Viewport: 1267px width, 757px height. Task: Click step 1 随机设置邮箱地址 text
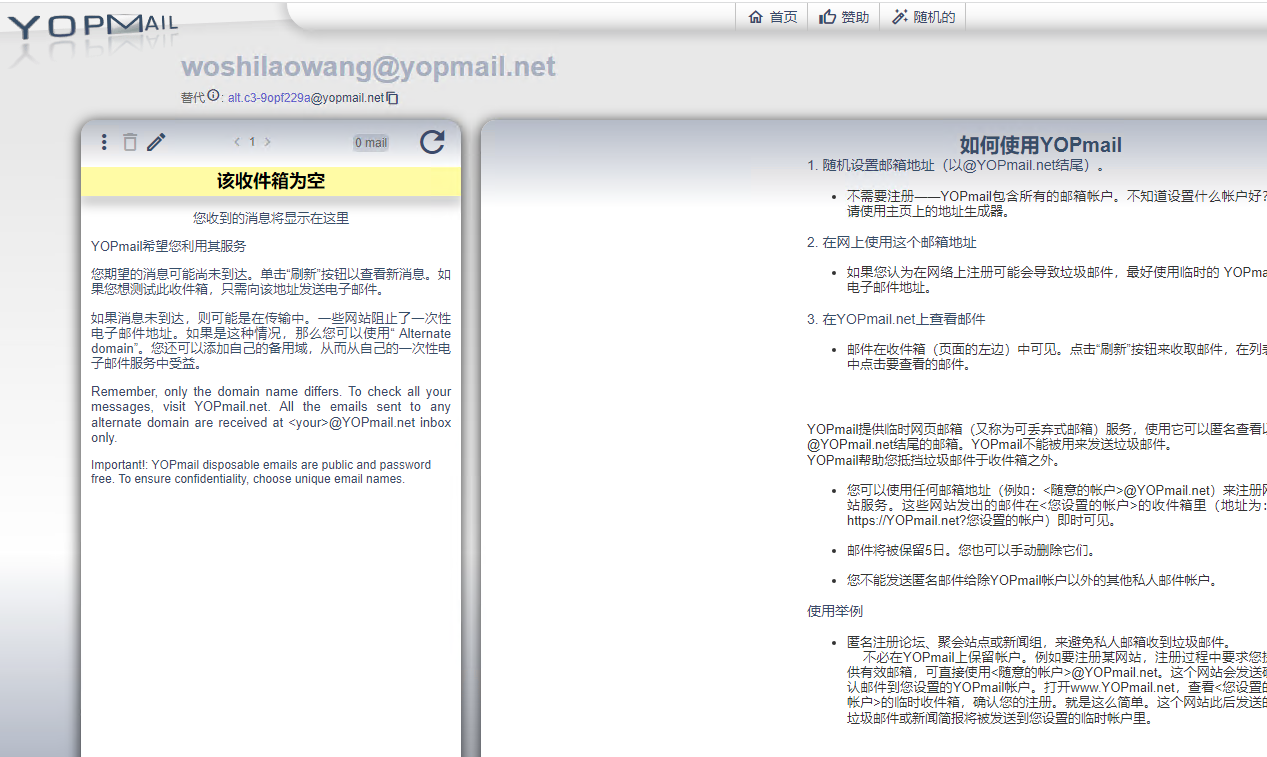pyautogui.click(x=957, y=165)
